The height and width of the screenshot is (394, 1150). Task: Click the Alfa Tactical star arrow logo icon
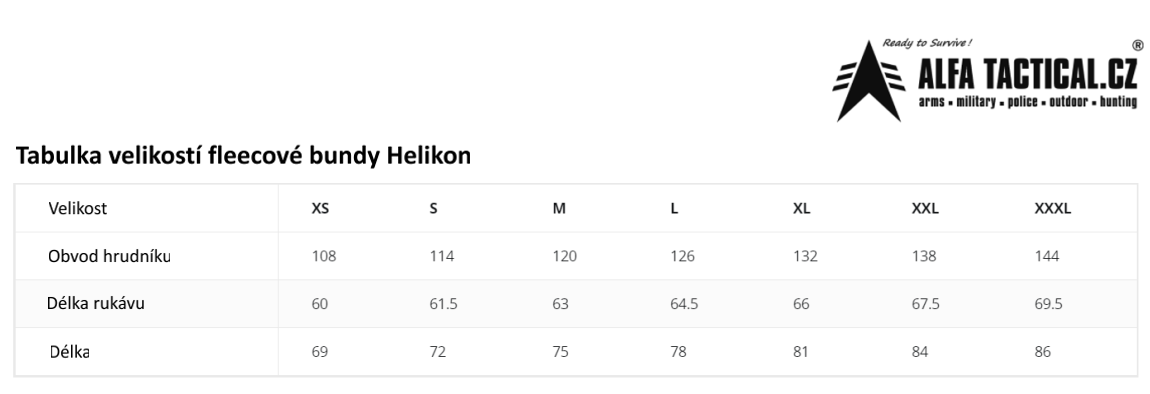pyautogui.click(x=868, y=81)
